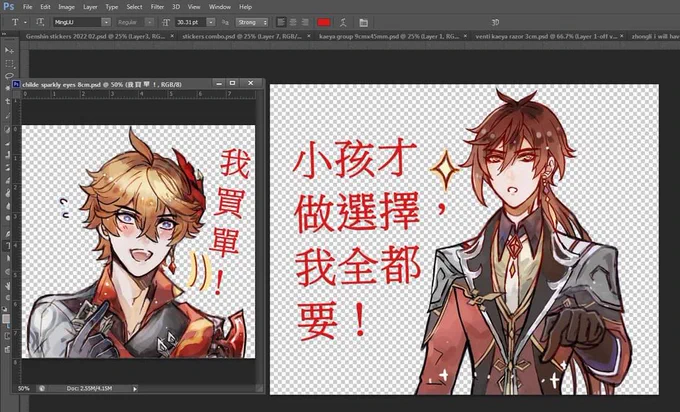Select the Rectangular Marquee tool

click(9, 63)
